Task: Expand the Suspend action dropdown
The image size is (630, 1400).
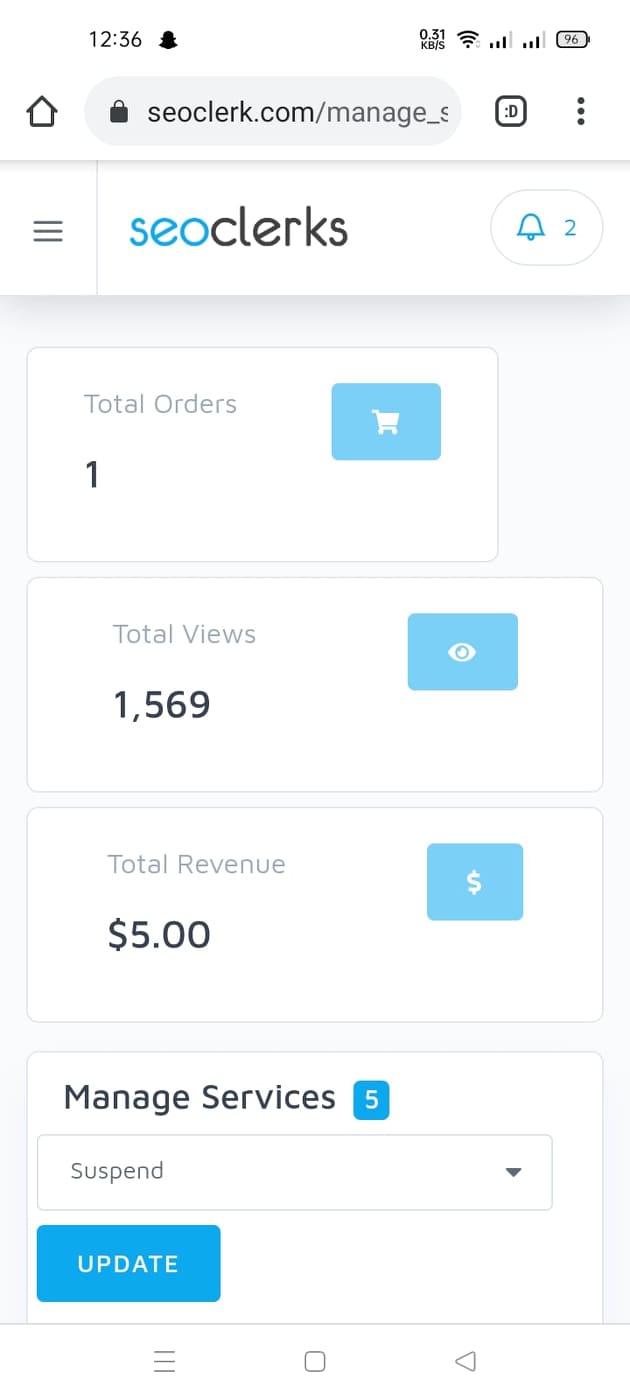Action: (x=294, y=1172)
